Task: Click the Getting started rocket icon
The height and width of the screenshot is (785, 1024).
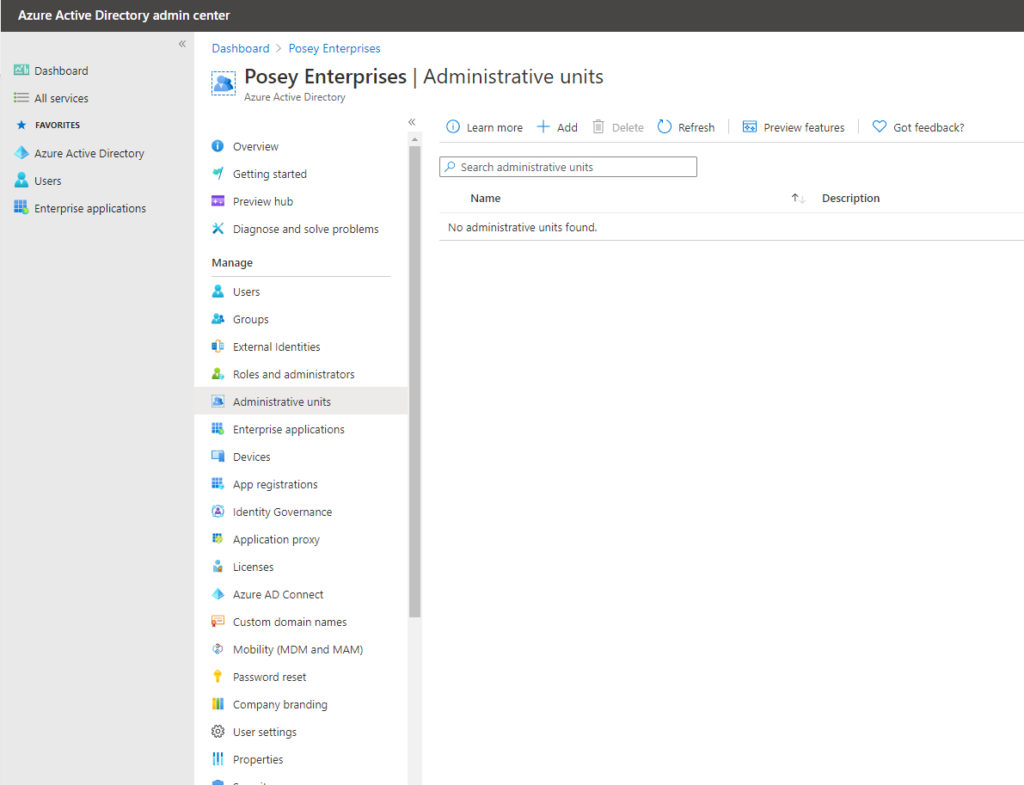Action: [x=217, y=174]
